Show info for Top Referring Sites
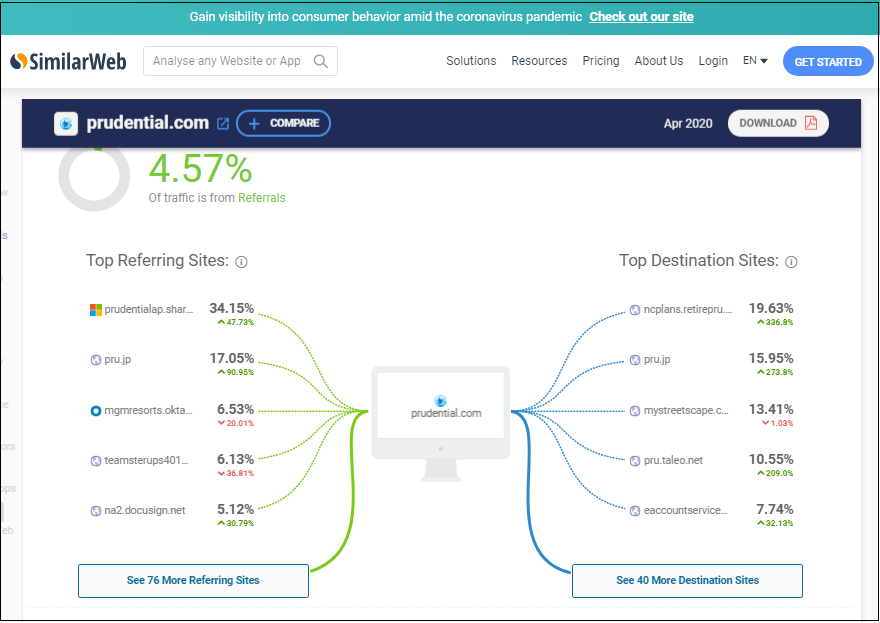Image resolution: width=880 pixels, height=623 pixels. (241, 262)
